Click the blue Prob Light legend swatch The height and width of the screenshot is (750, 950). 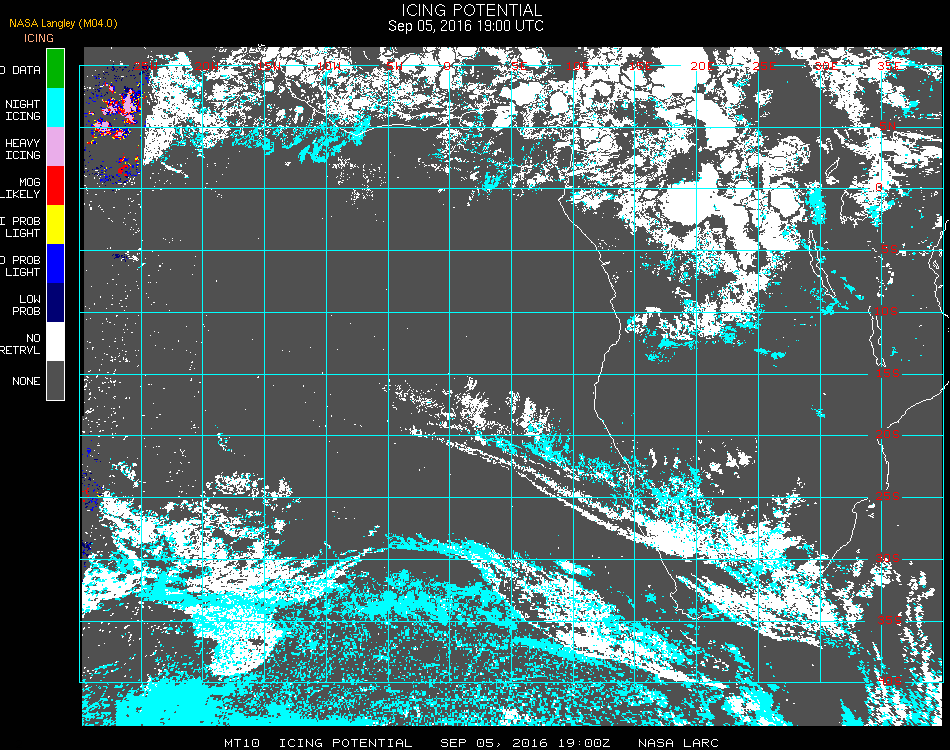[x=55, y=264]
